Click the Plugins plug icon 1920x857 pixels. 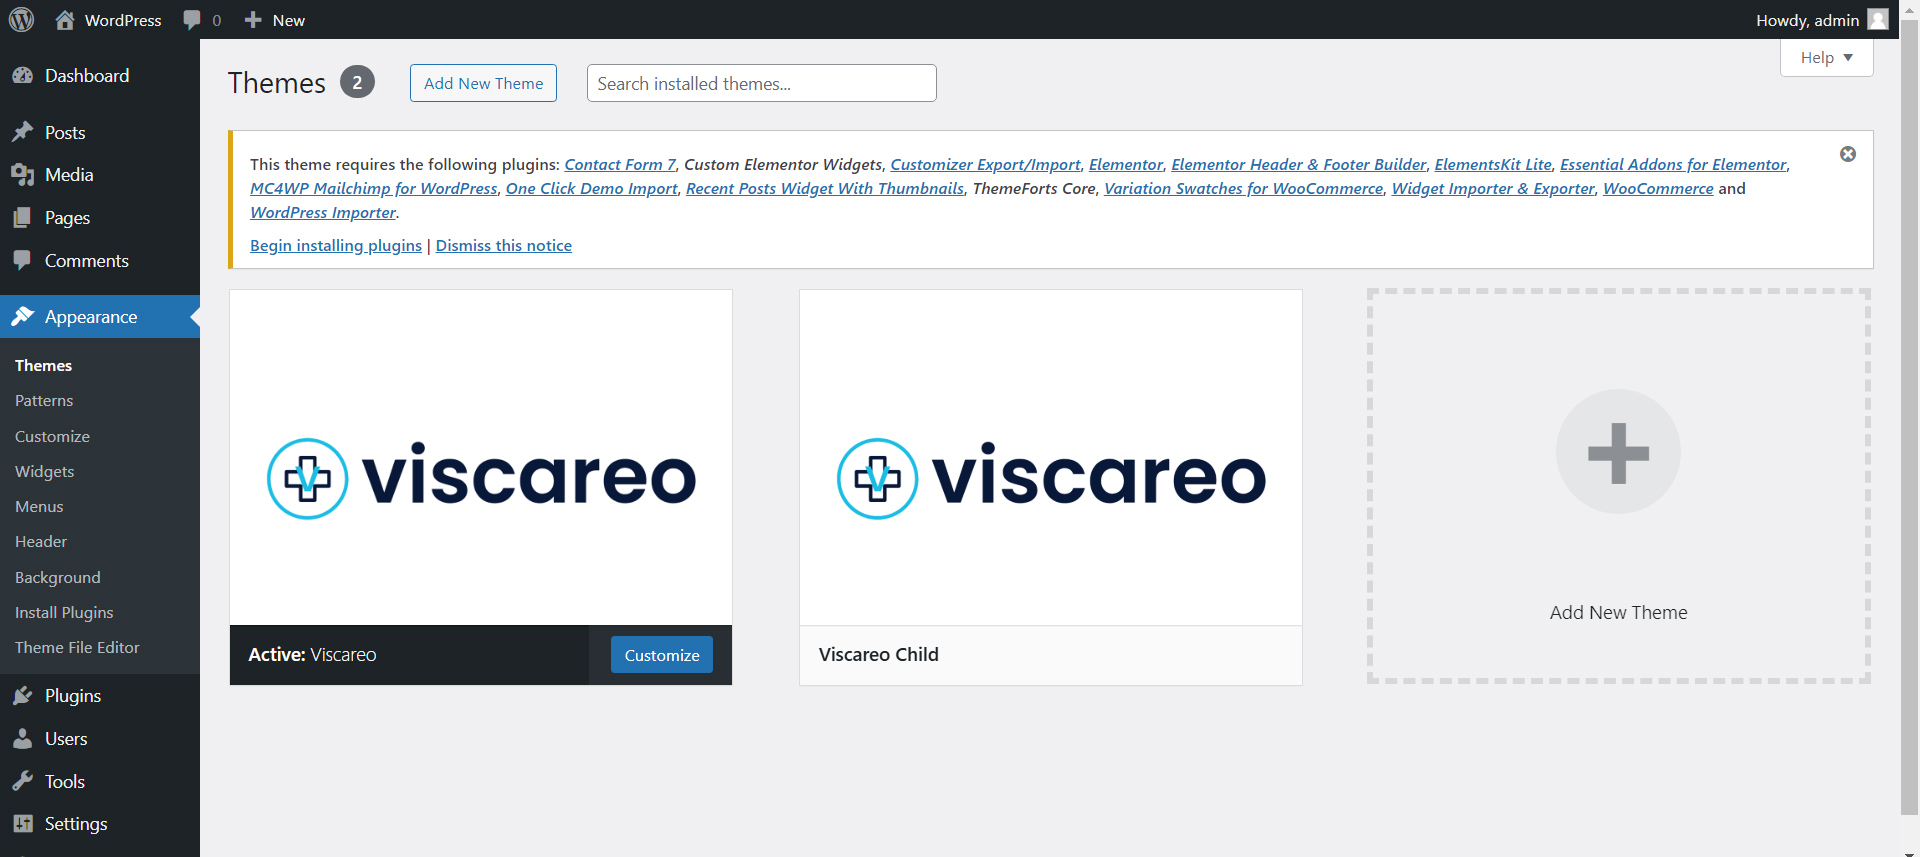tap(22, 696)
